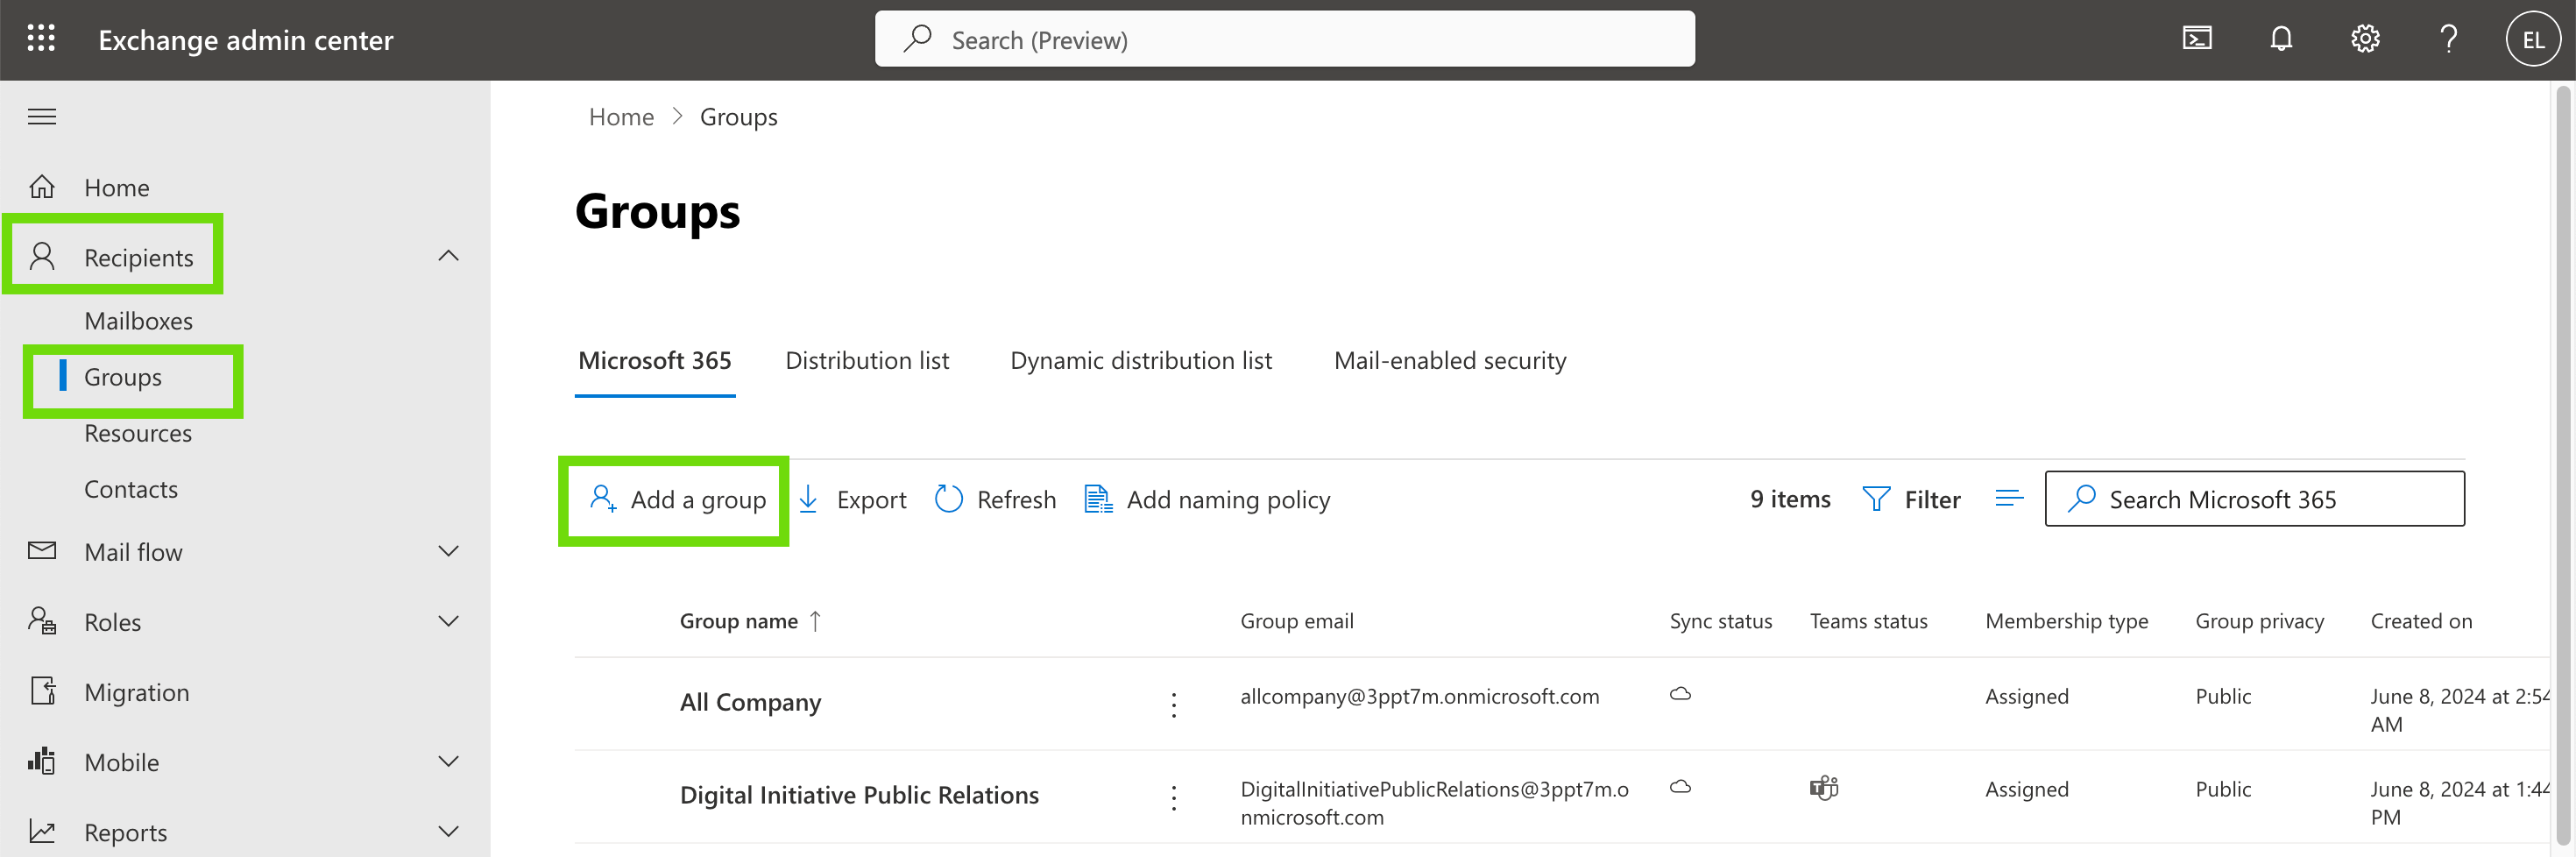Go to Home breadcrumb link
The width and height of the screenshot is (2576, 857).
tap(621, 117)
